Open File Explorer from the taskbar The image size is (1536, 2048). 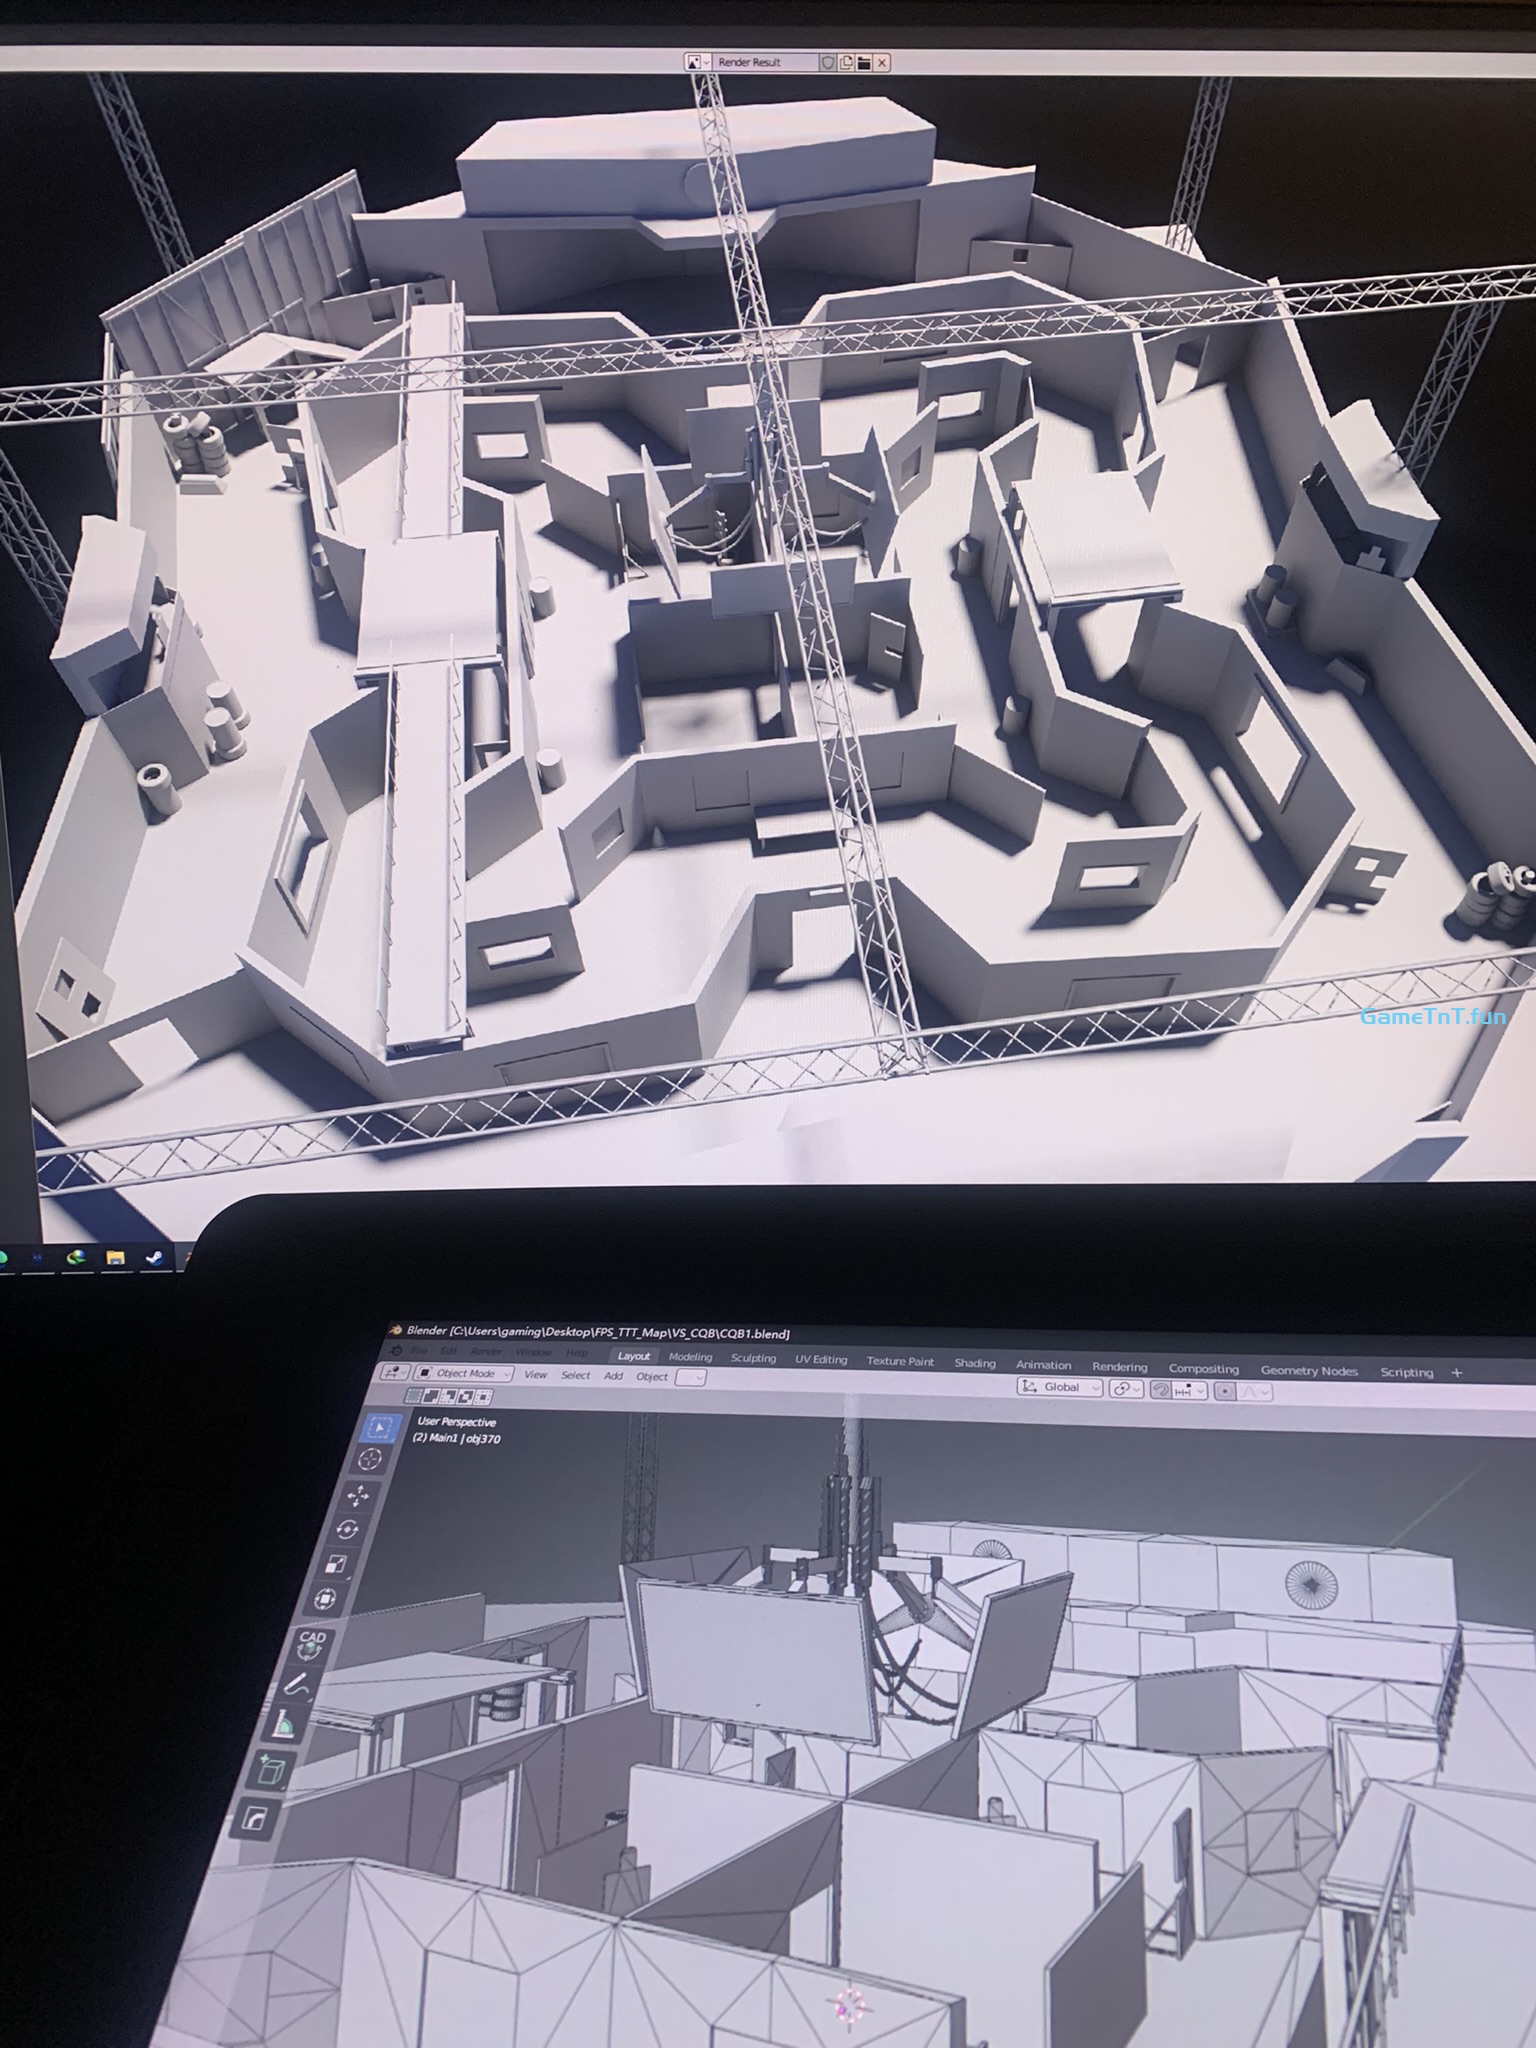(115, 1258)
